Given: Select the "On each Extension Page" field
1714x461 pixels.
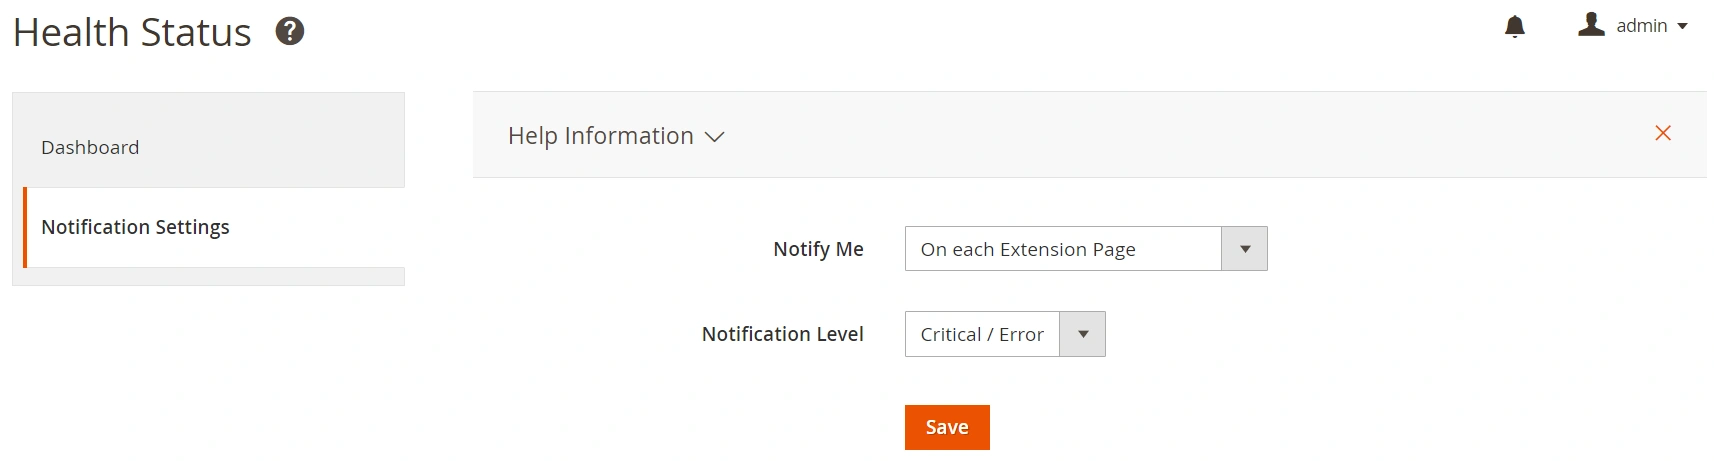Looking at the screenshot, I should (1062, 249).
